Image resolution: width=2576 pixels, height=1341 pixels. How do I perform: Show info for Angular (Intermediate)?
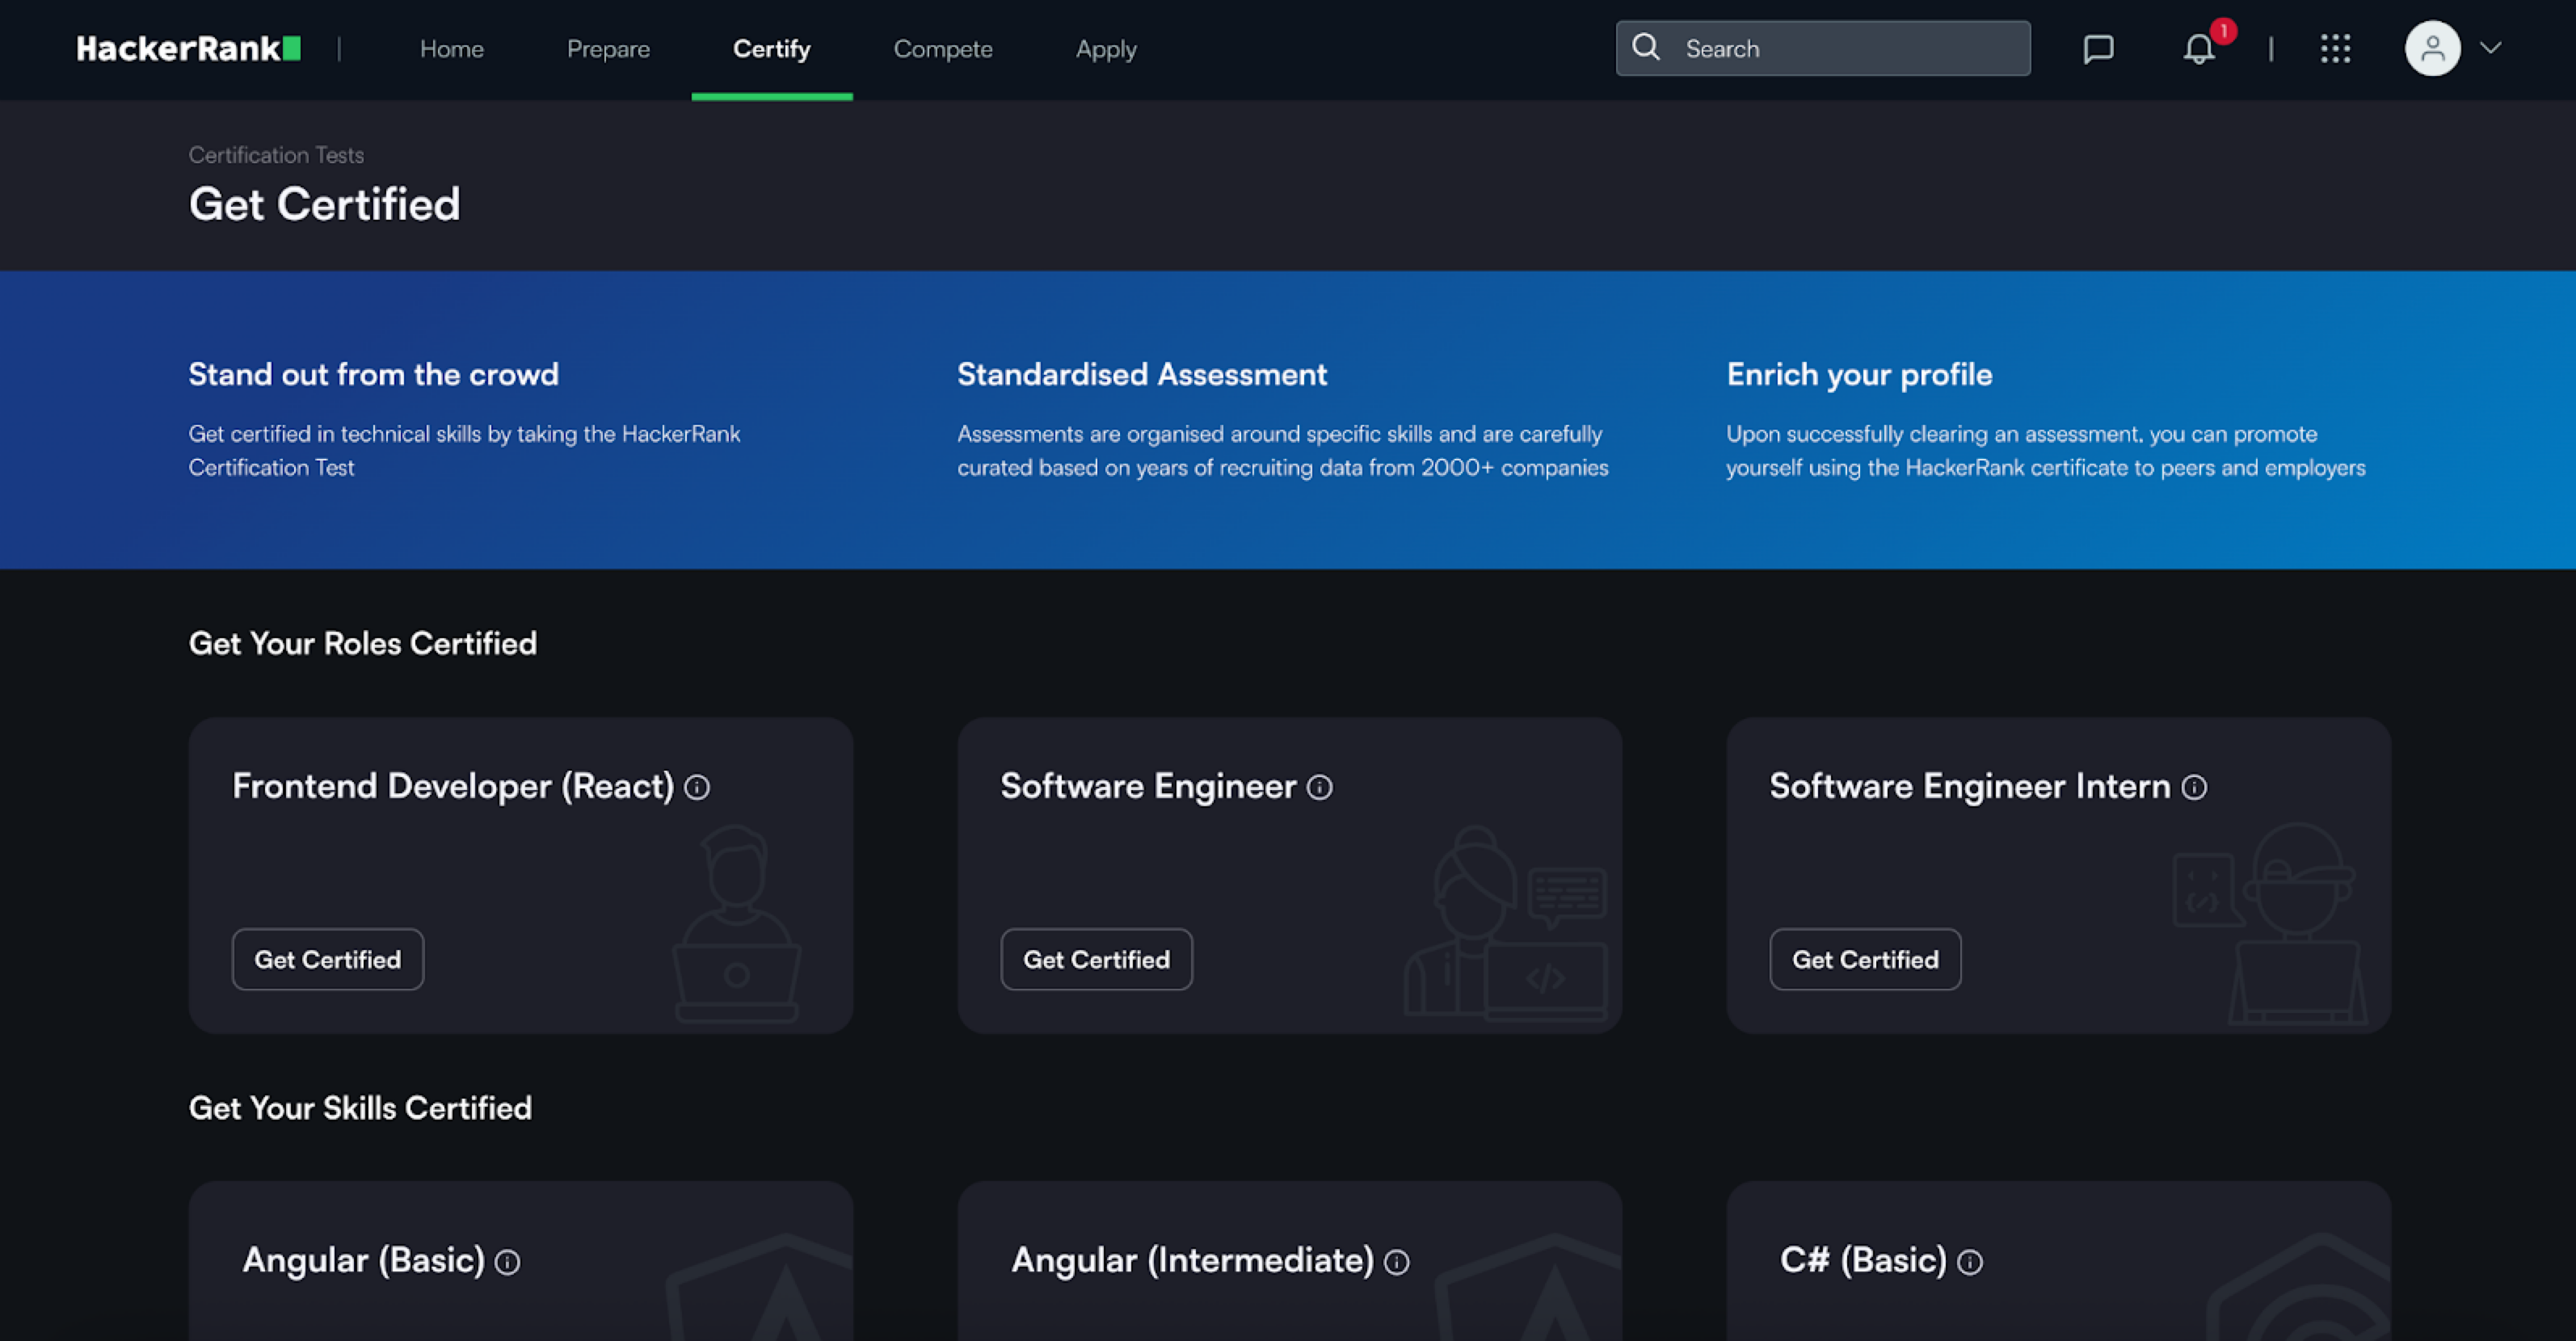(x=1397, y=1262)
